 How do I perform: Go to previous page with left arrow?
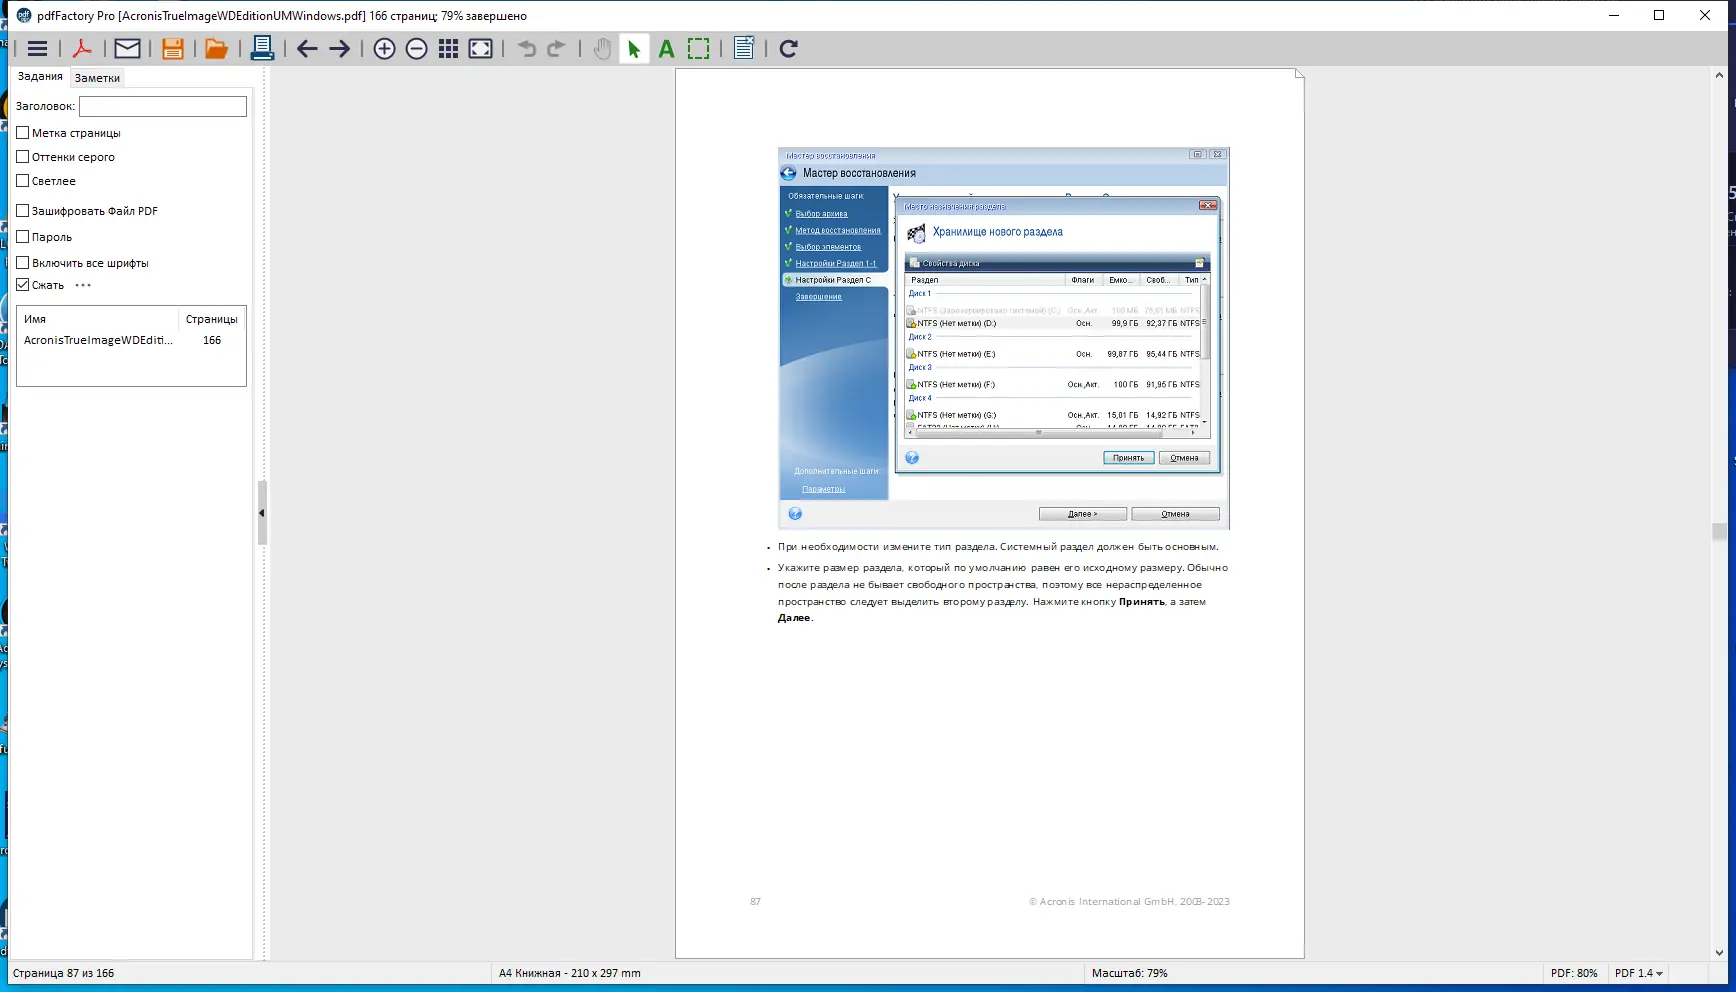click(x=307, y=49)
